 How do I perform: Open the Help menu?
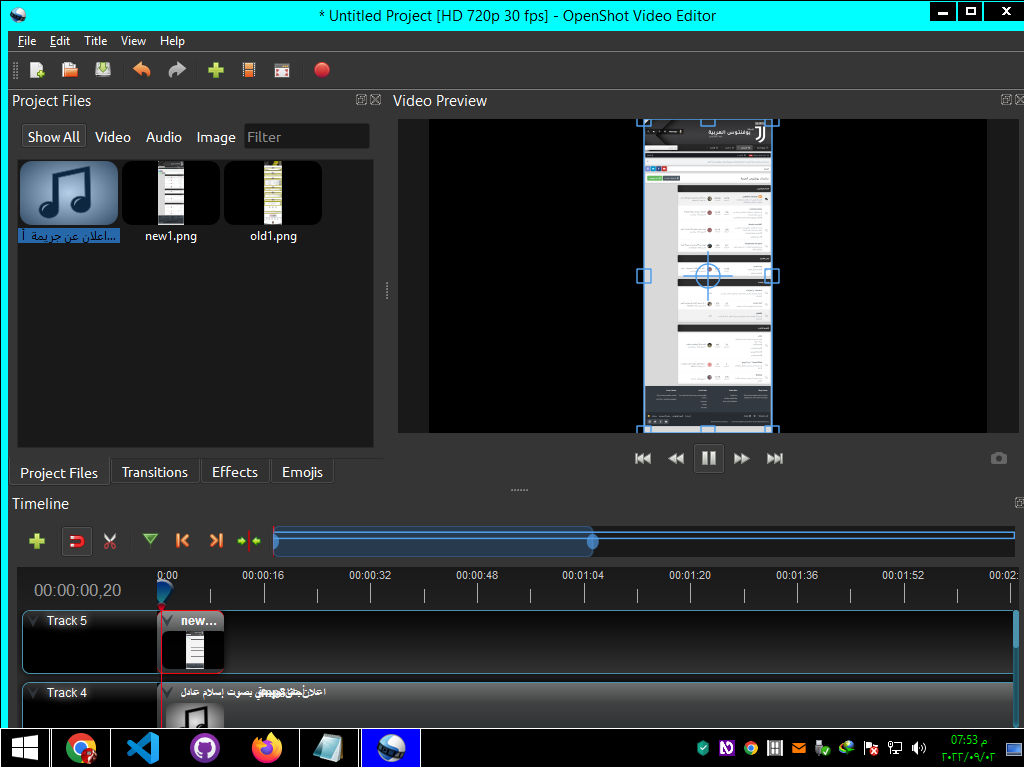[172, 40]
